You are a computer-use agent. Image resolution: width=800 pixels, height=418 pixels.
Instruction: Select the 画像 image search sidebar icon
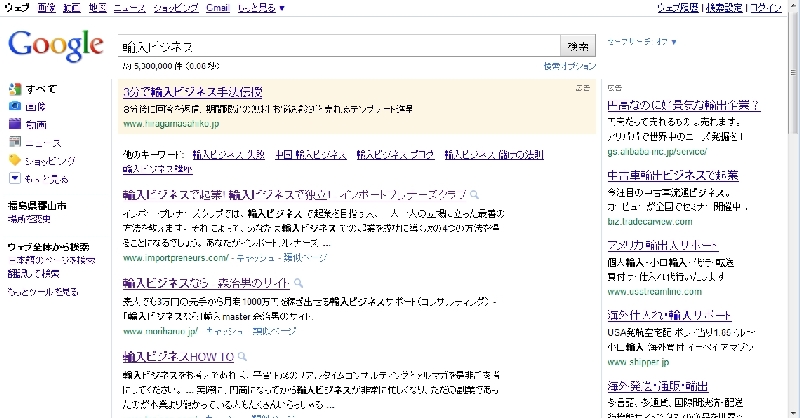click(x=15, y=106)
